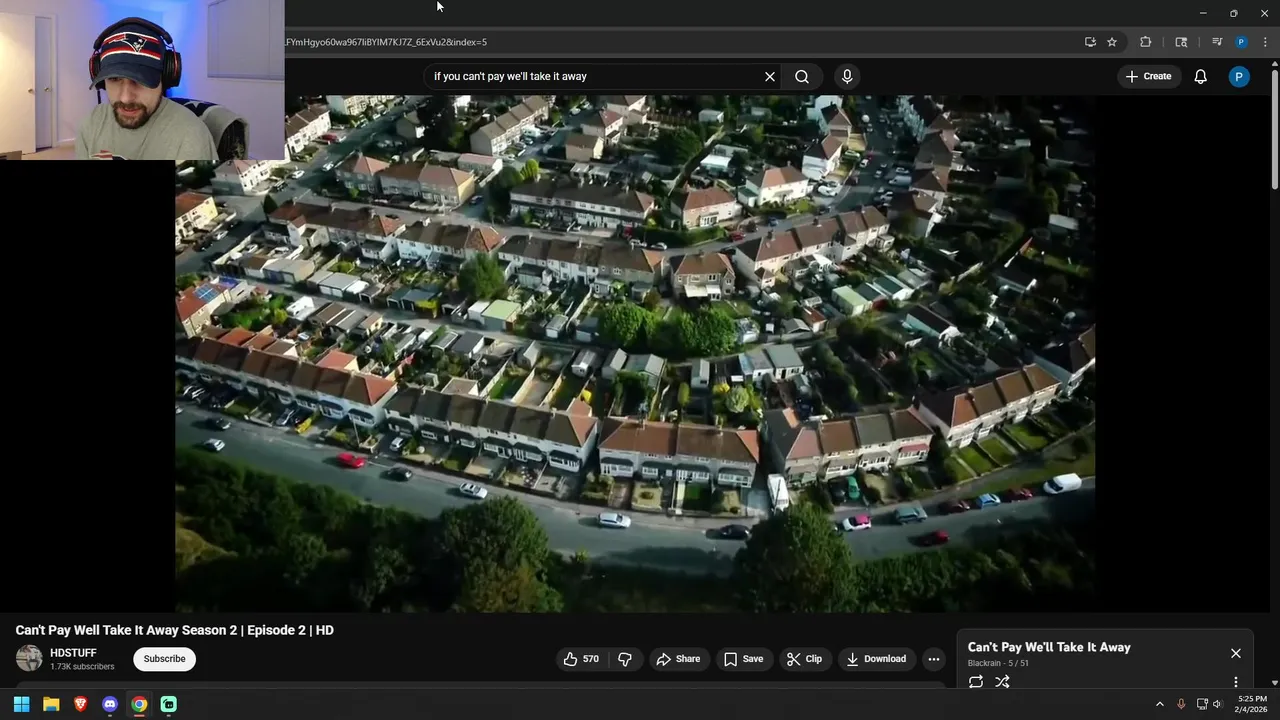Toggle playlist loop
Screen dimensions: 1280x720
(976, 682)
